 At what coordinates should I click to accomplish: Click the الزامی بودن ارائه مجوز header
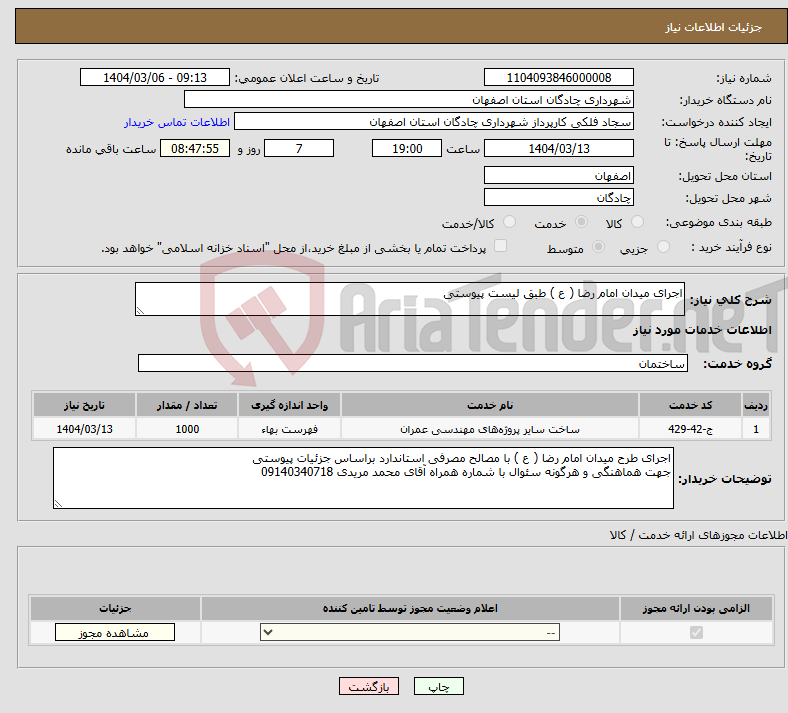pyautogui.click(x=696, y=608)
